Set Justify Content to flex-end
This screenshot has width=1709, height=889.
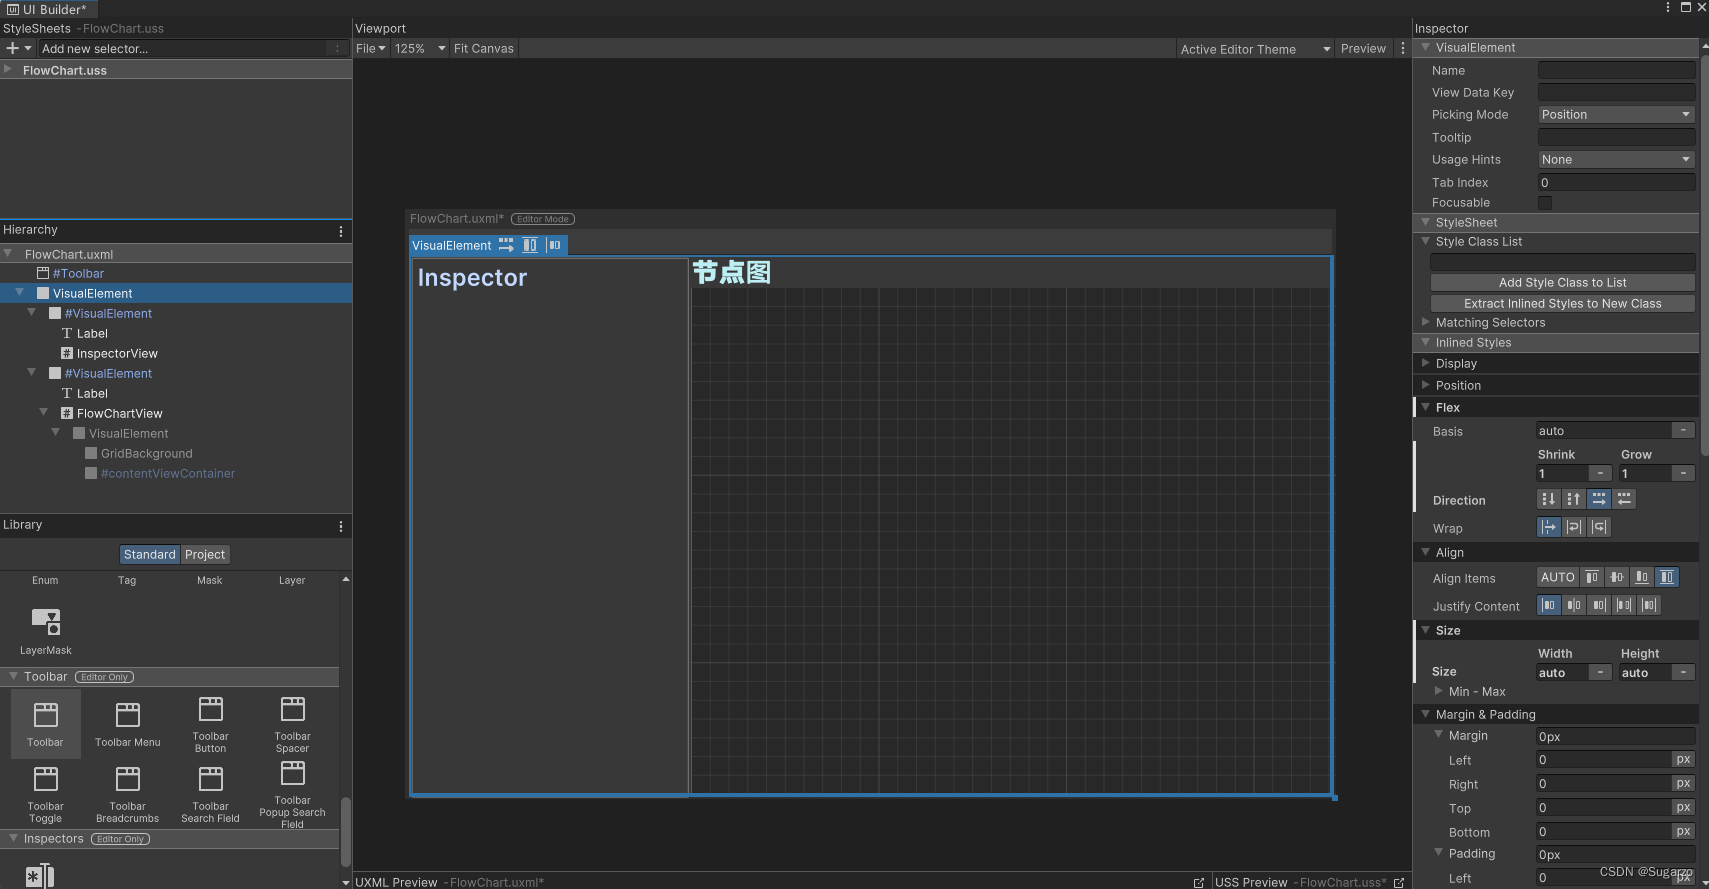click(x=1599, y=605)
